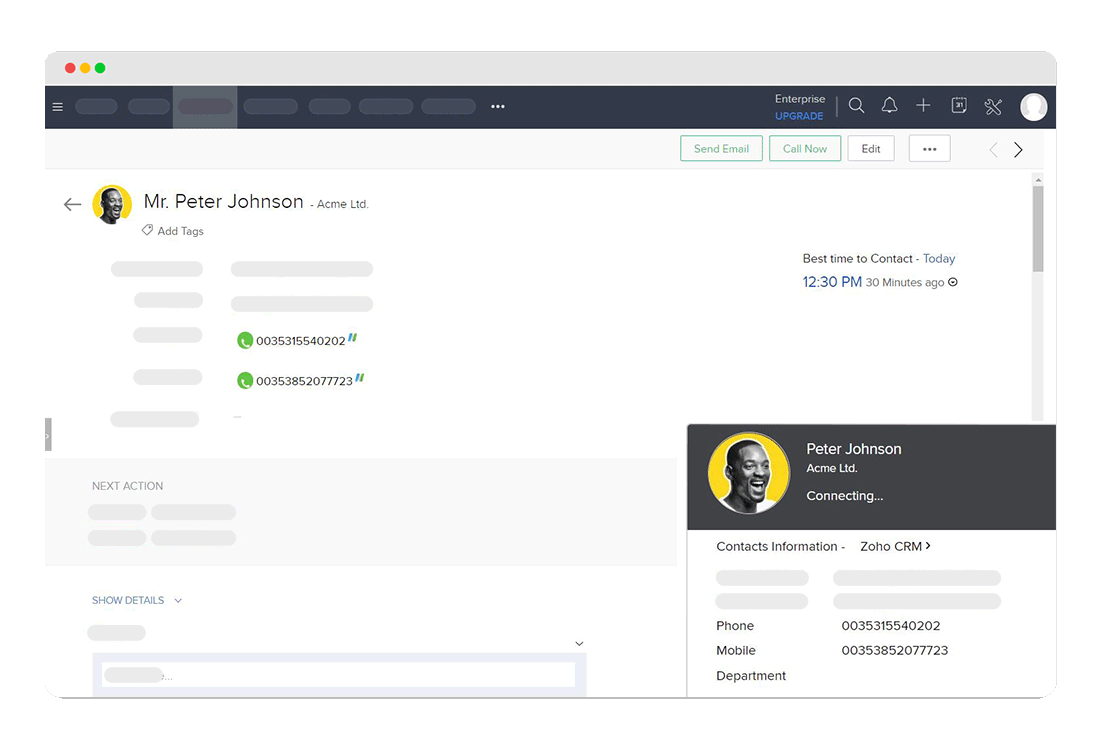Go to the next record with the right chevron
Image resolution: width=1110 pixels, height=750 pixels.
[x=1018, y=149]
